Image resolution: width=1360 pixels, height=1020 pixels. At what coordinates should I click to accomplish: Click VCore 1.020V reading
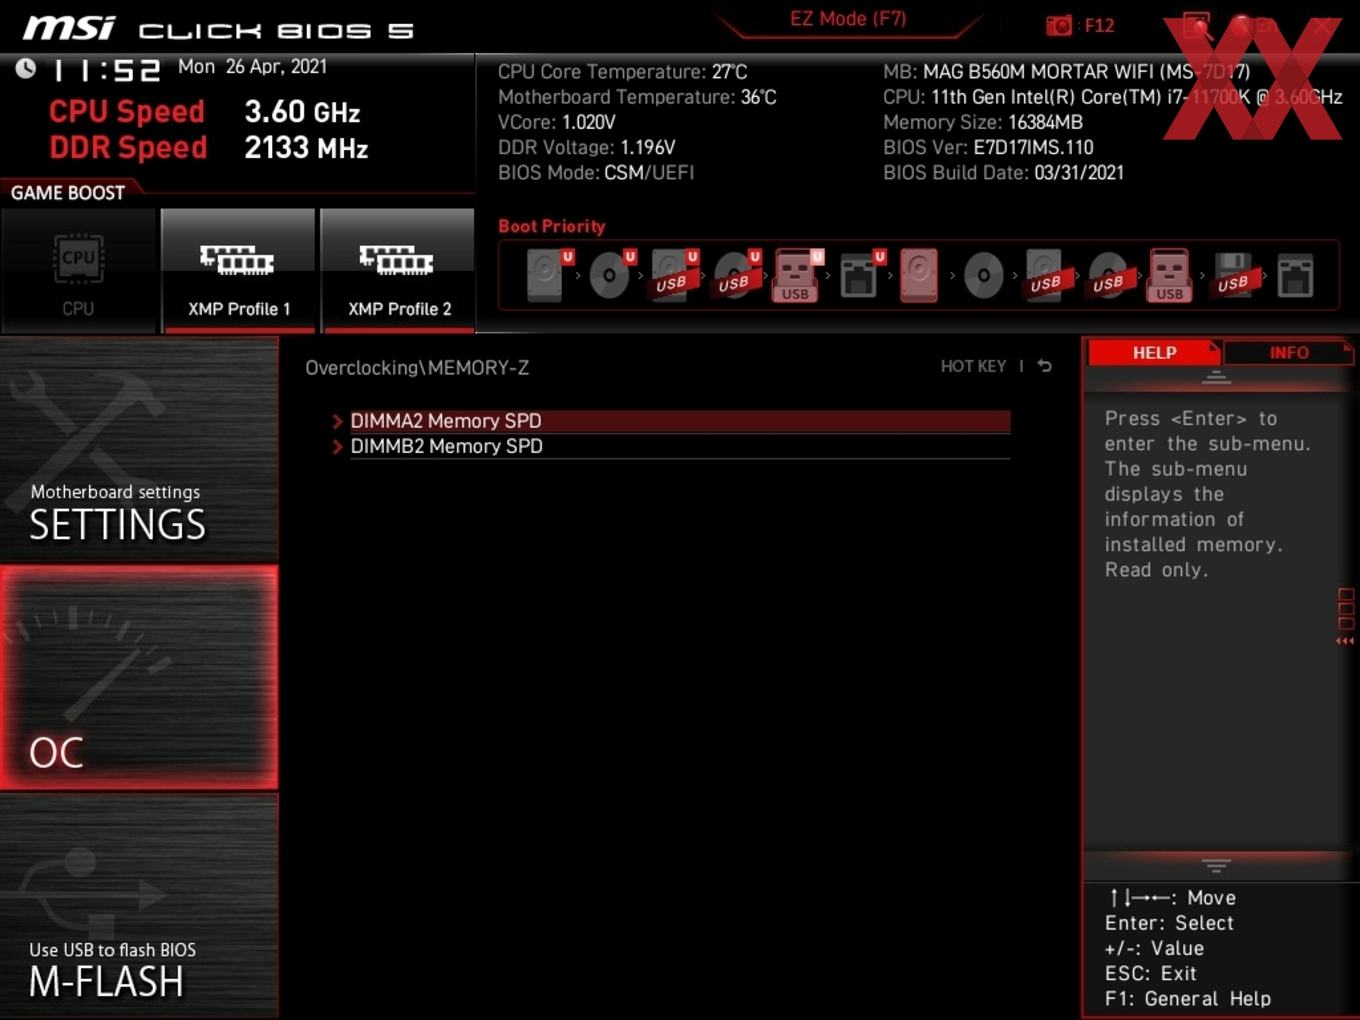pyautogui.click(x=557, y=122)
